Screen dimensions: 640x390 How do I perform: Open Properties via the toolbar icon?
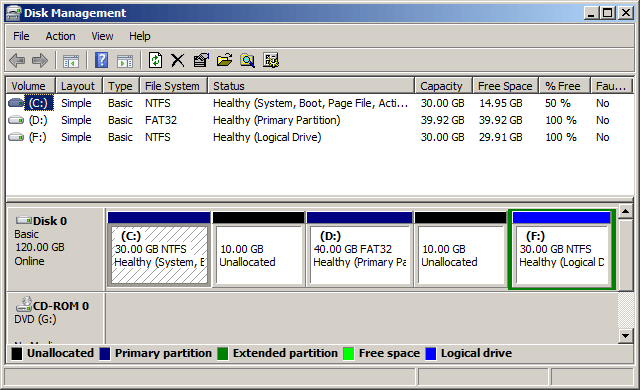coord(201,60)
